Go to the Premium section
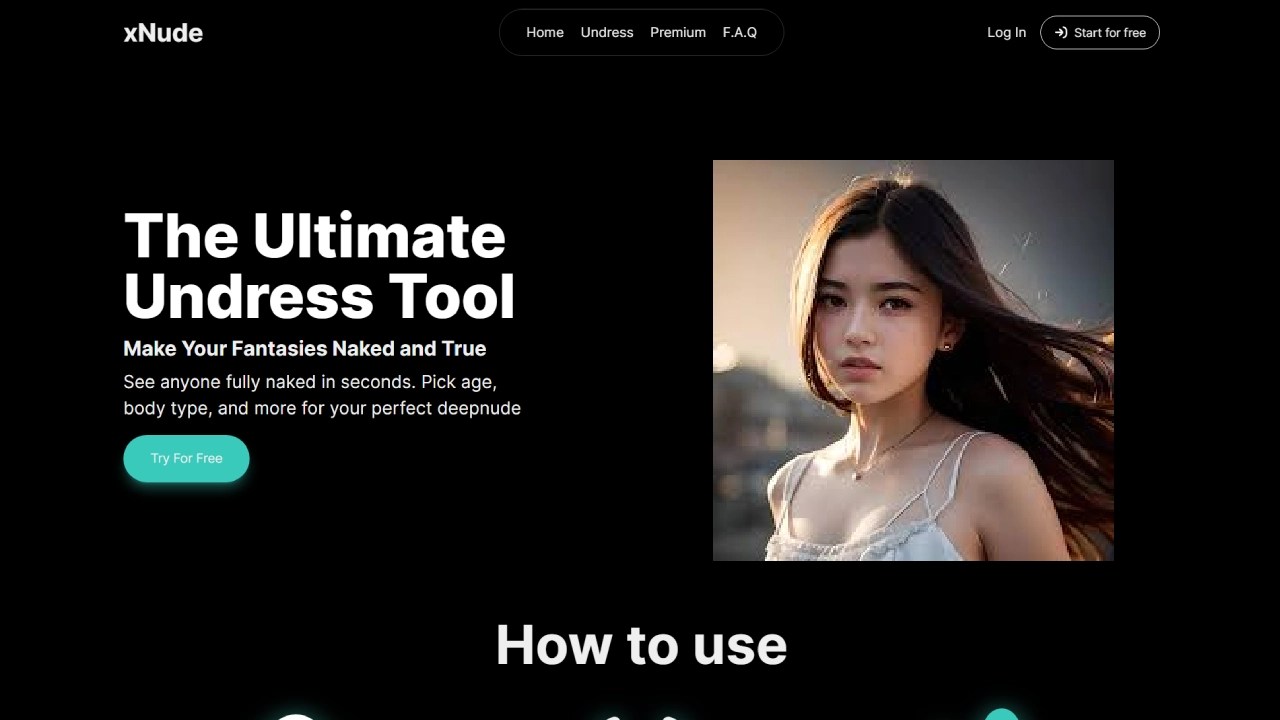This screenshot has height=720, width=1280. point(678,32)
